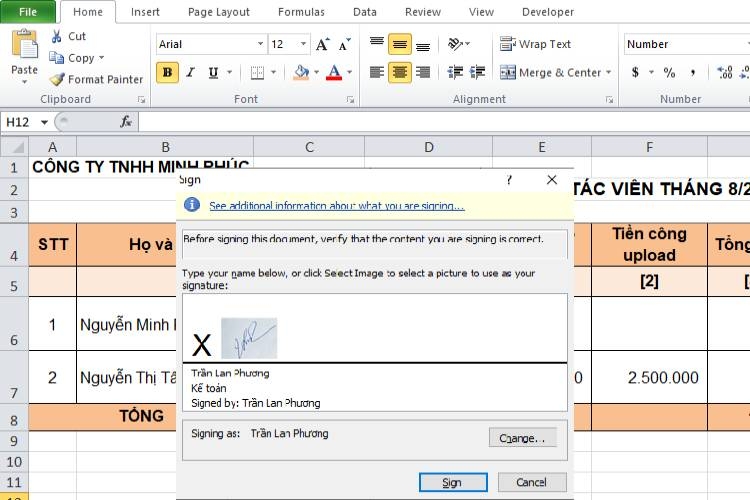Open fill color dropdown arrow
The height and width of the screenshot is (500, 750).
pos(316,73)
